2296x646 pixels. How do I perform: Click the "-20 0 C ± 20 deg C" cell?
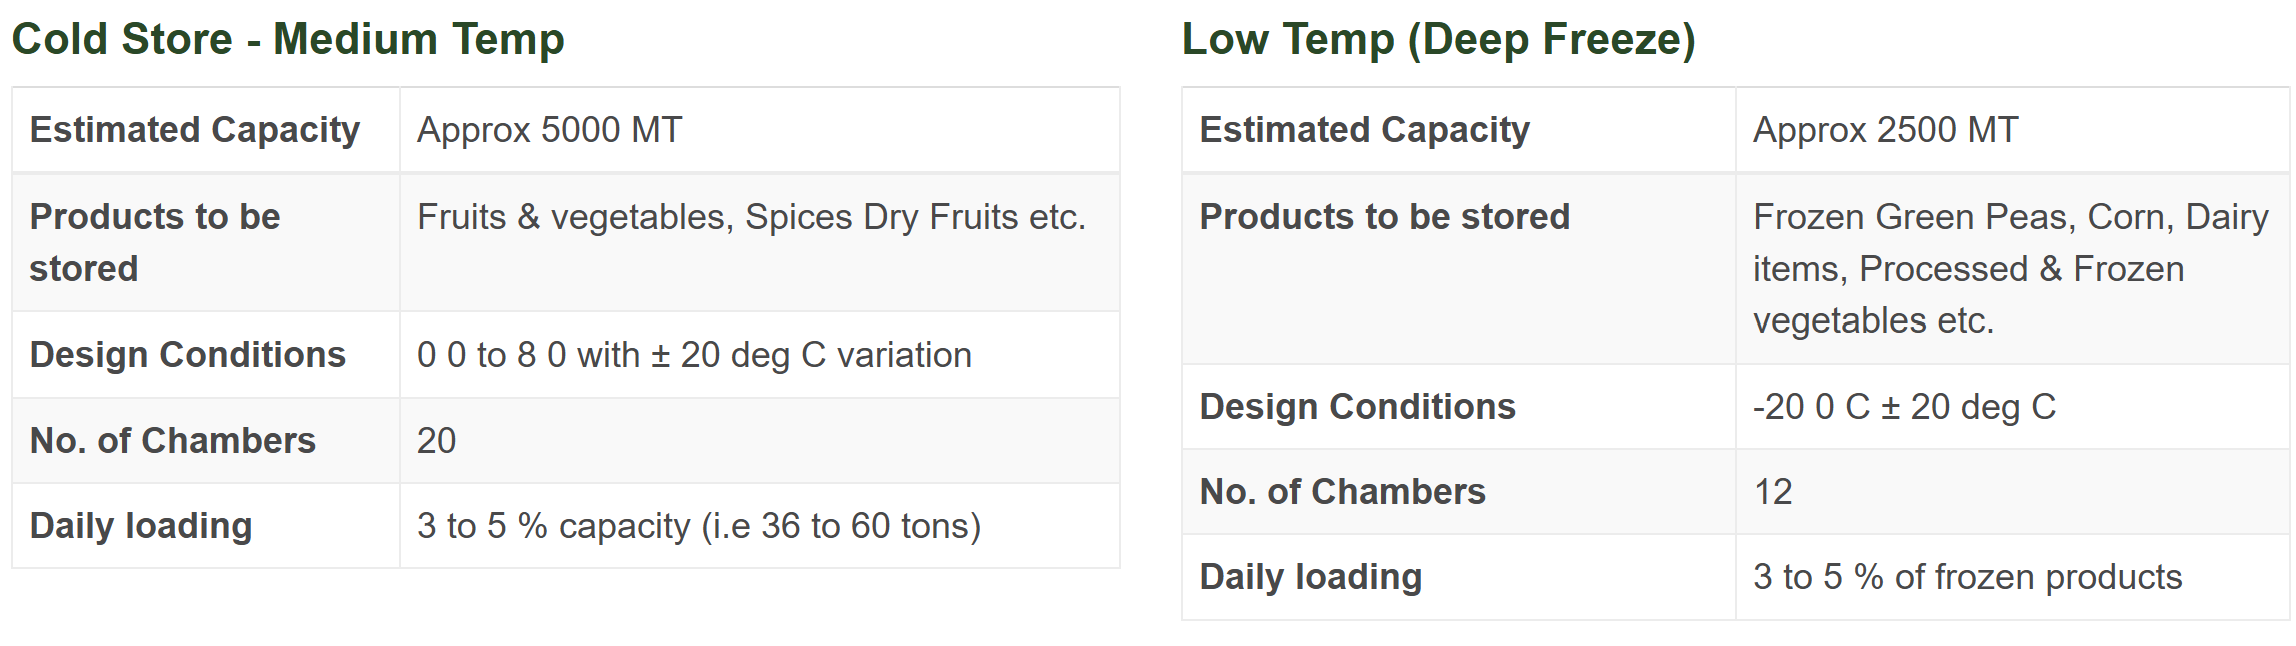[x=1904, y=407]
